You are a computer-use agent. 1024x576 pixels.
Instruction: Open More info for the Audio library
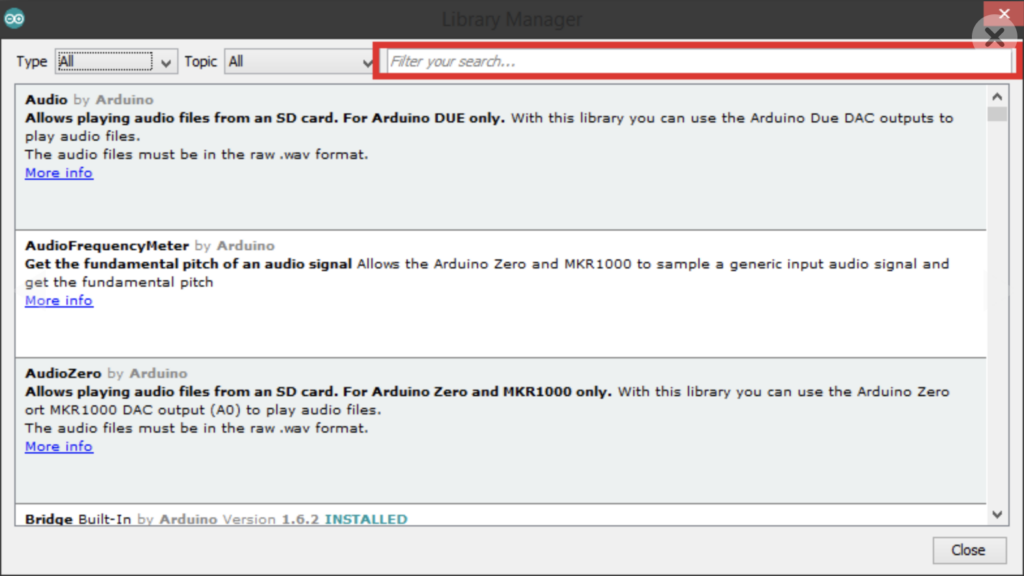coord(59,173)
